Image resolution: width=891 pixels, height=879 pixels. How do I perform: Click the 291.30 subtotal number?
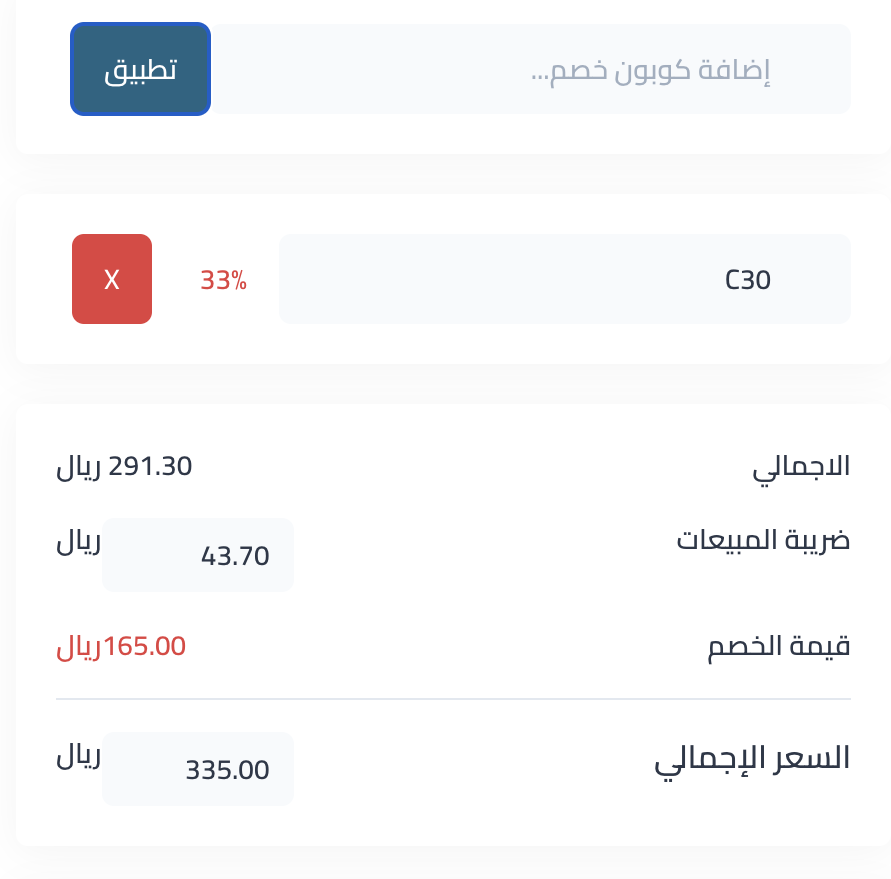coord(150,466)
